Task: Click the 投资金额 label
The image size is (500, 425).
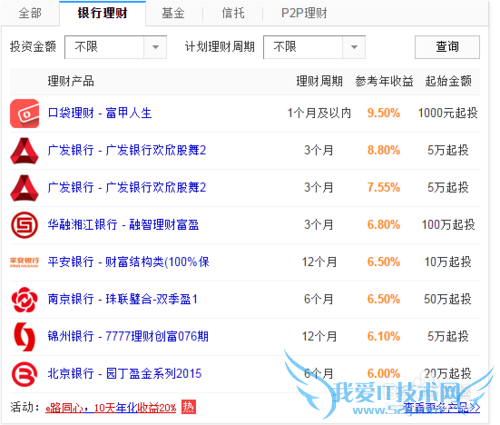Action: click(33, 47)
